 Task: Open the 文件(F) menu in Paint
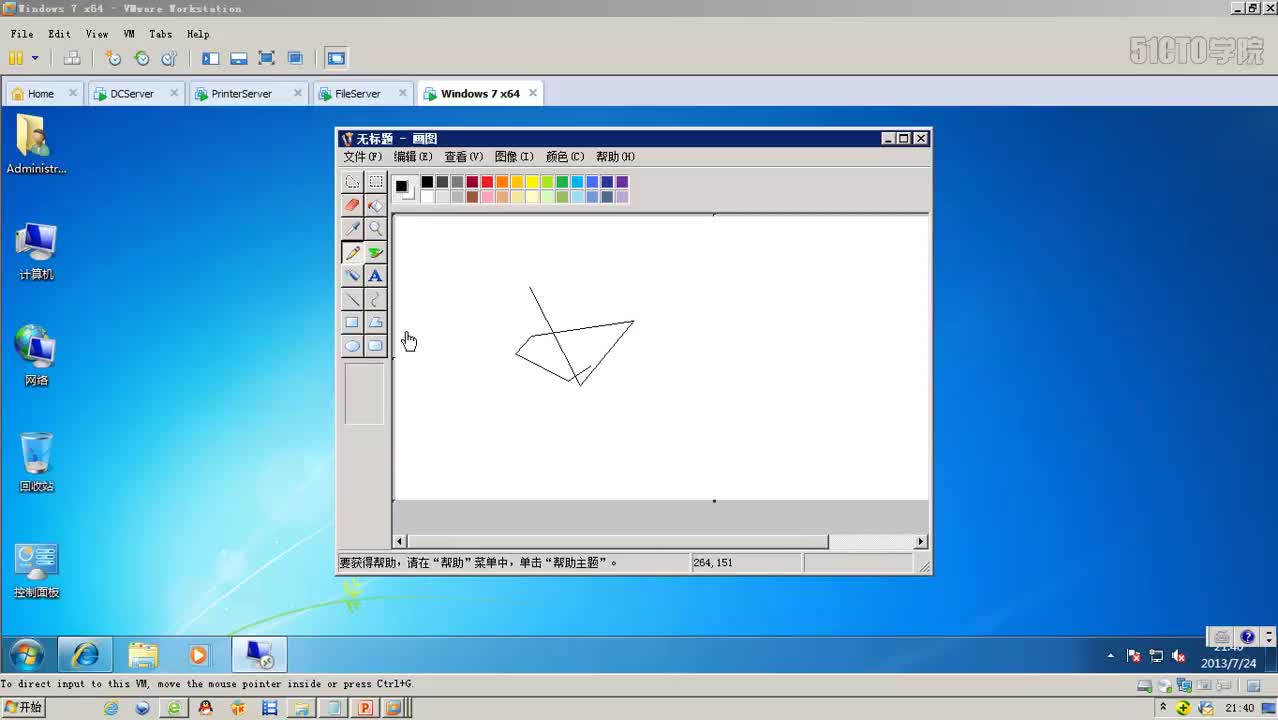(x=363, y=157)
